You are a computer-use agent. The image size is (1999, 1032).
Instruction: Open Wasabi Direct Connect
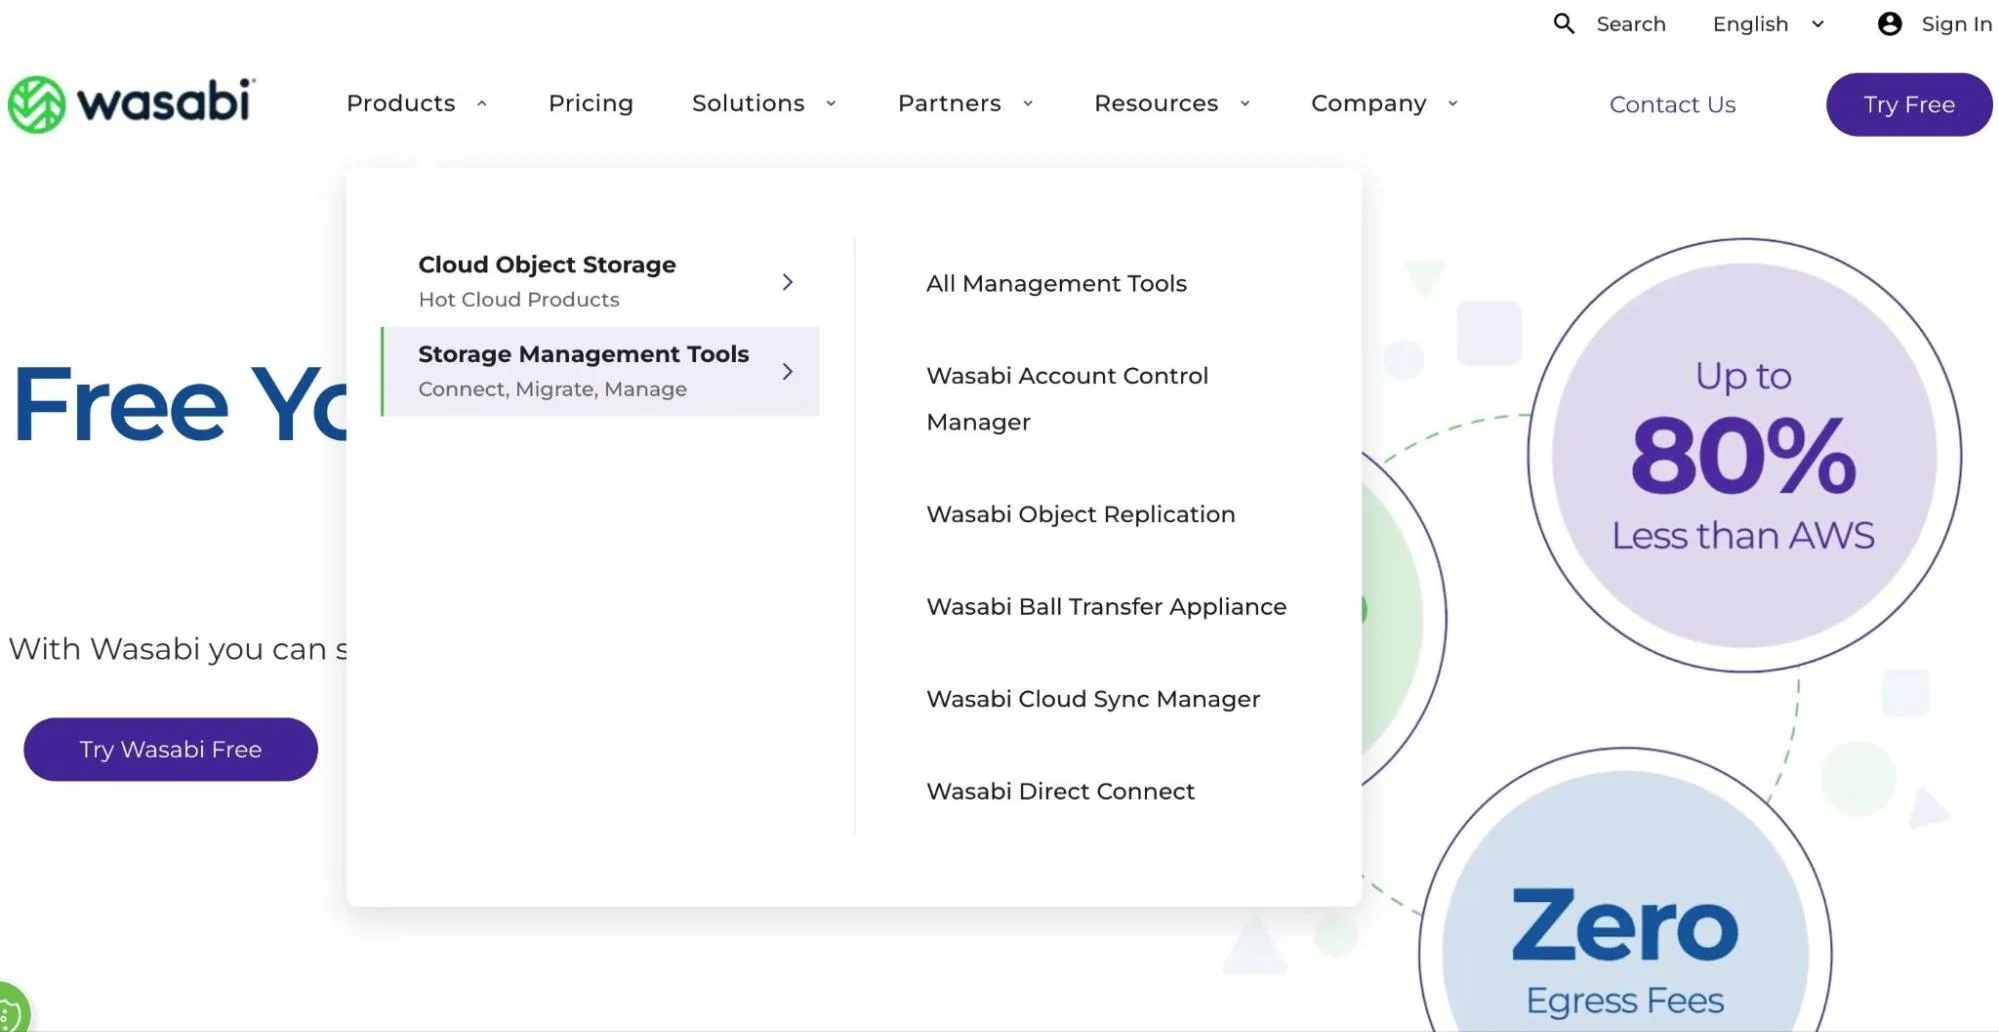coord(1060,791)
